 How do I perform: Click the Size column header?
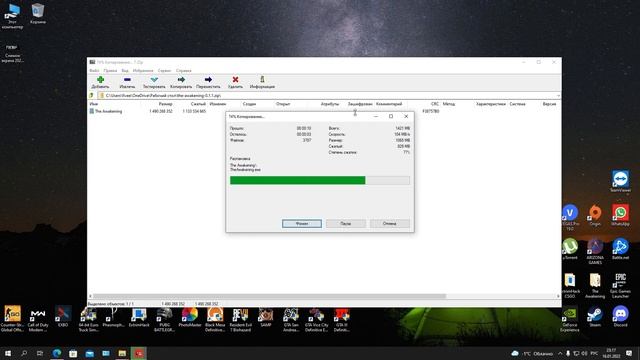coord(165,104)
